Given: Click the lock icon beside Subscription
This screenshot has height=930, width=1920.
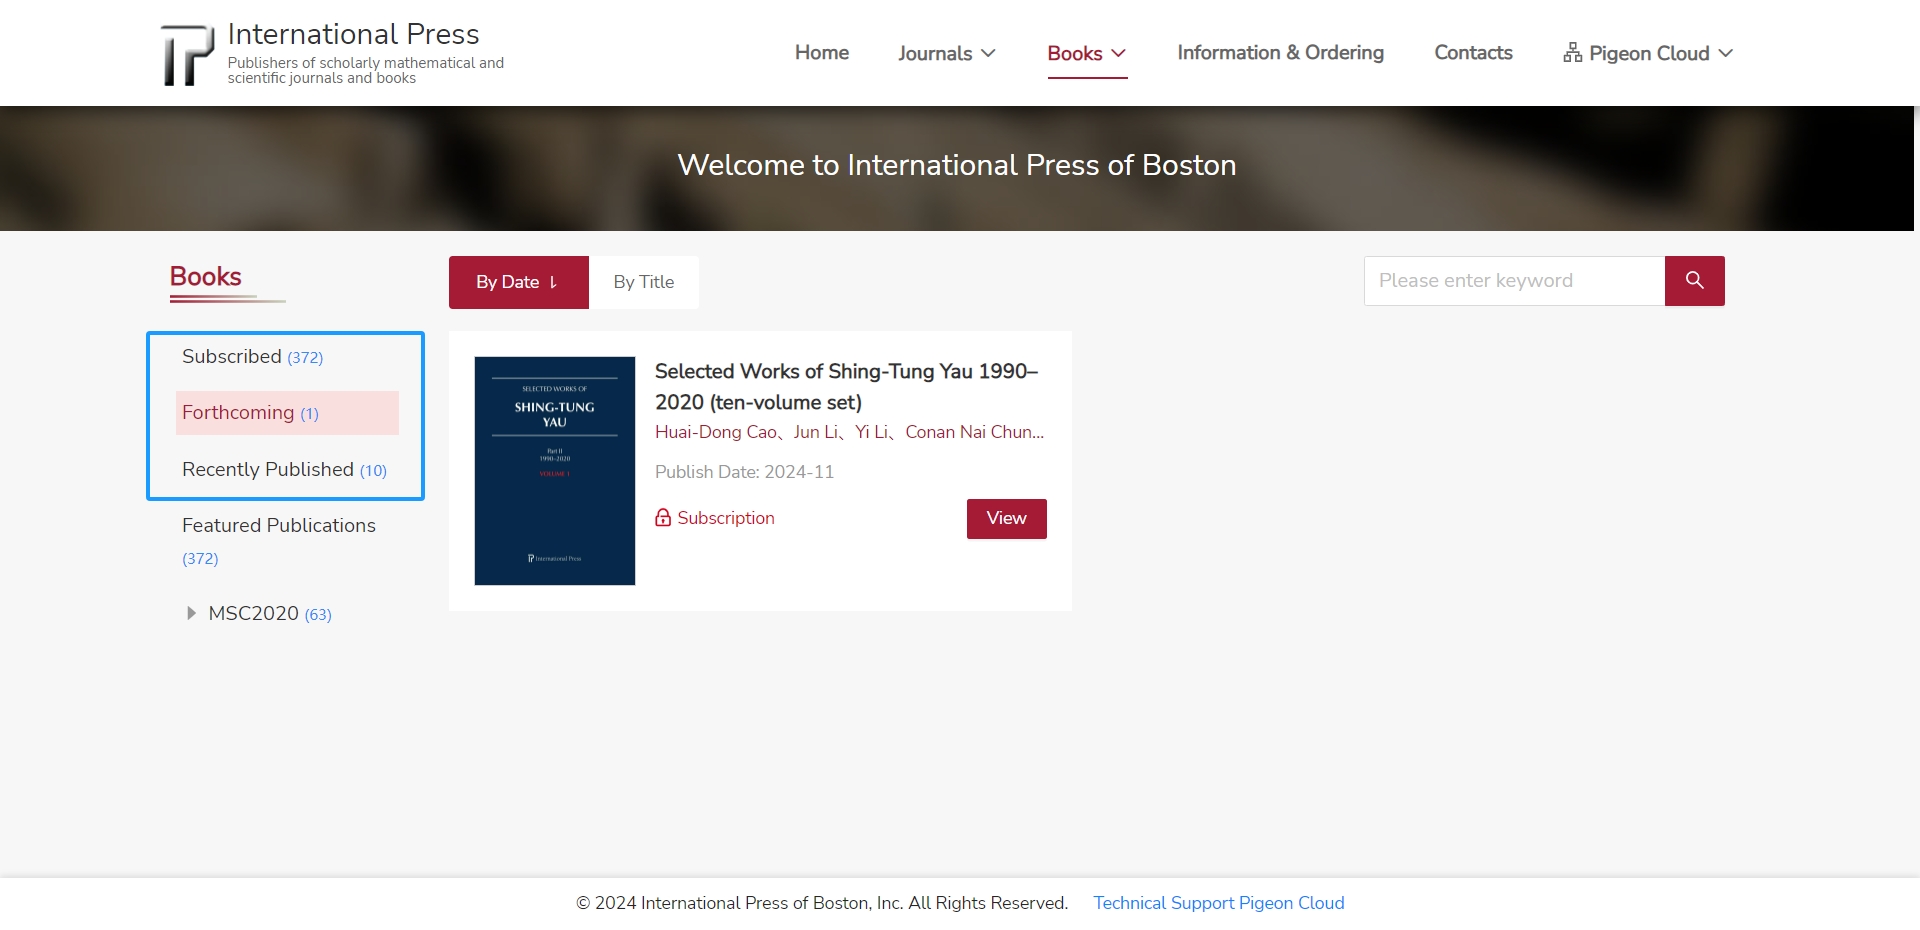Looking at the screenshot, I should pyautogui.click(x=663, y=518).
